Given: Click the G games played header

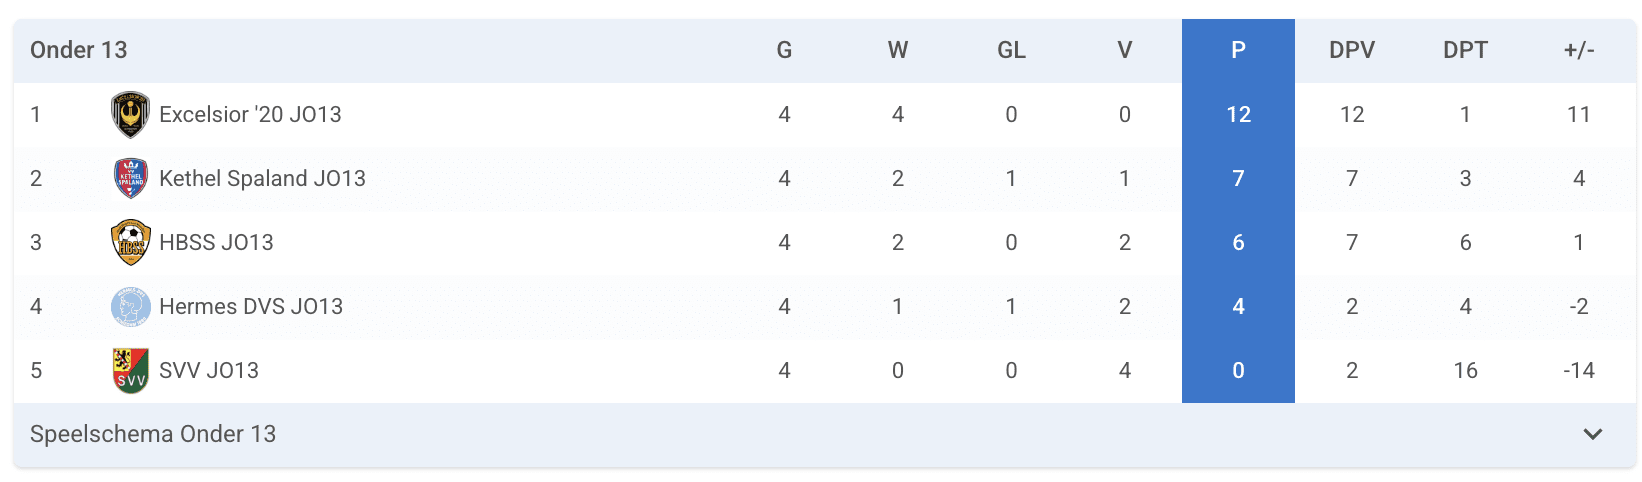Looking at the screenshot, I should (784, 51).
